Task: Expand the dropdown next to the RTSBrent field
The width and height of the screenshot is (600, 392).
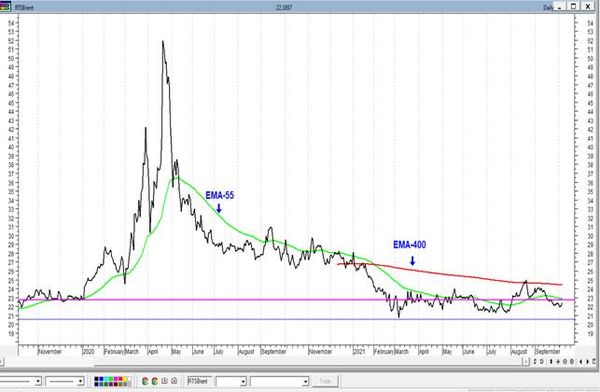Action: coord(243,381)
